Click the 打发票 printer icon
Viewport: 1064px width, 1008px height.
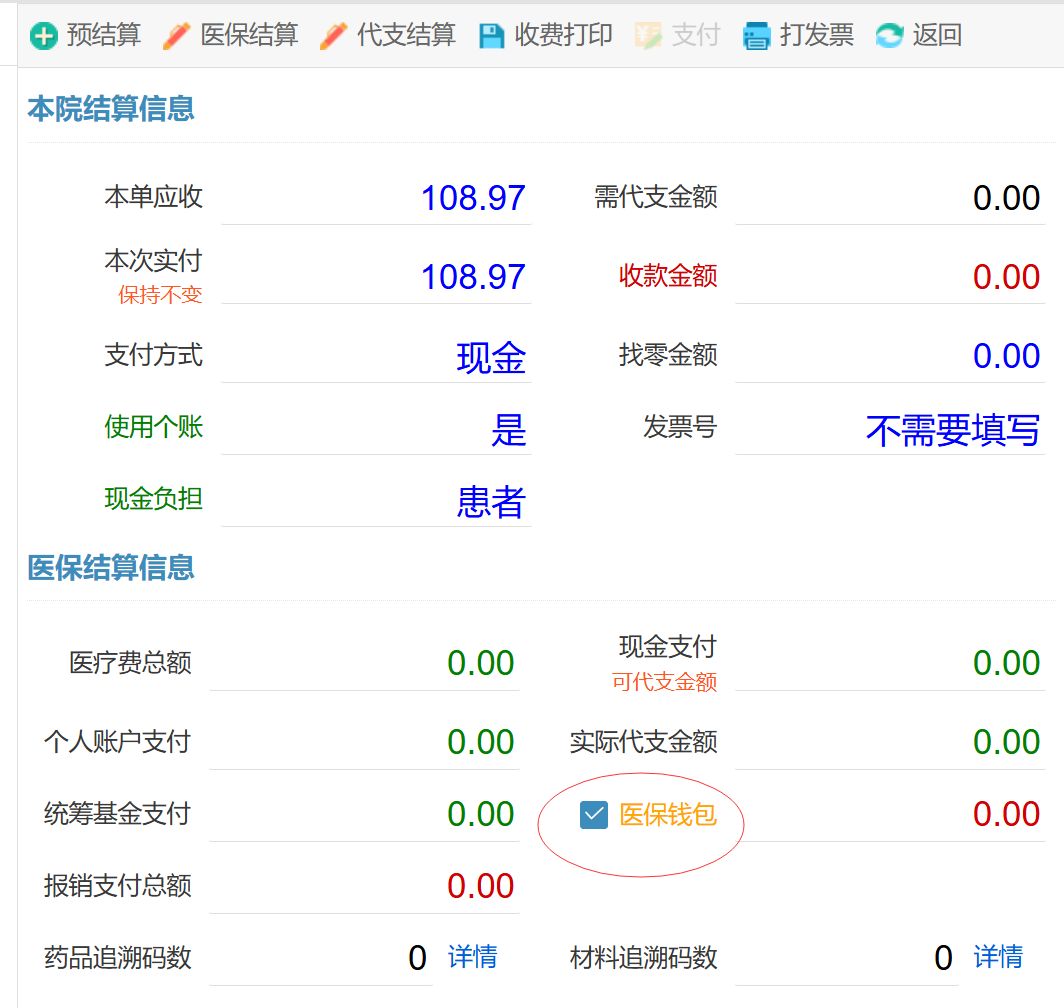[757, 36]
